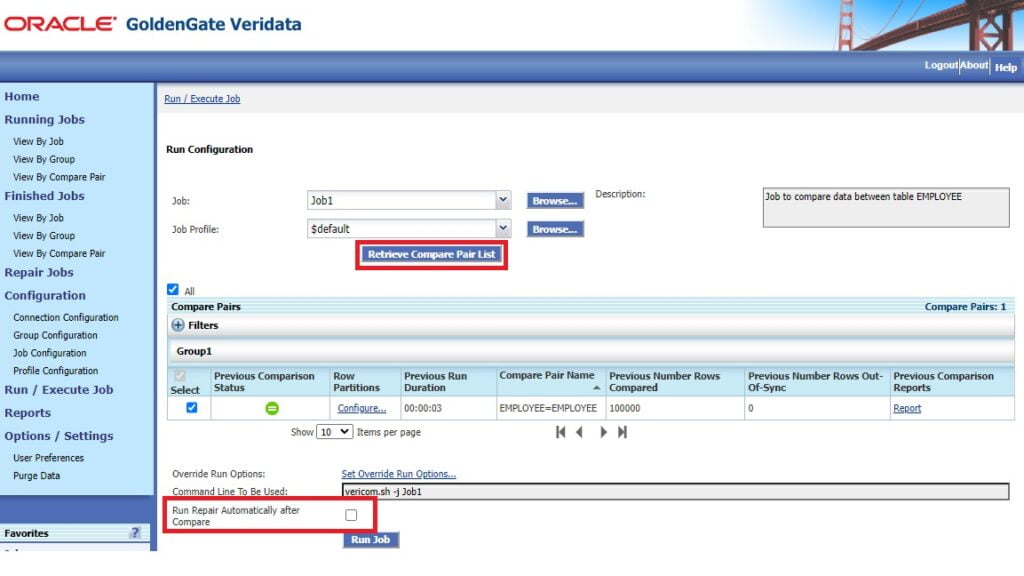Expand the Filters plus icon
1024x576 pixels.
pos(178,325)
